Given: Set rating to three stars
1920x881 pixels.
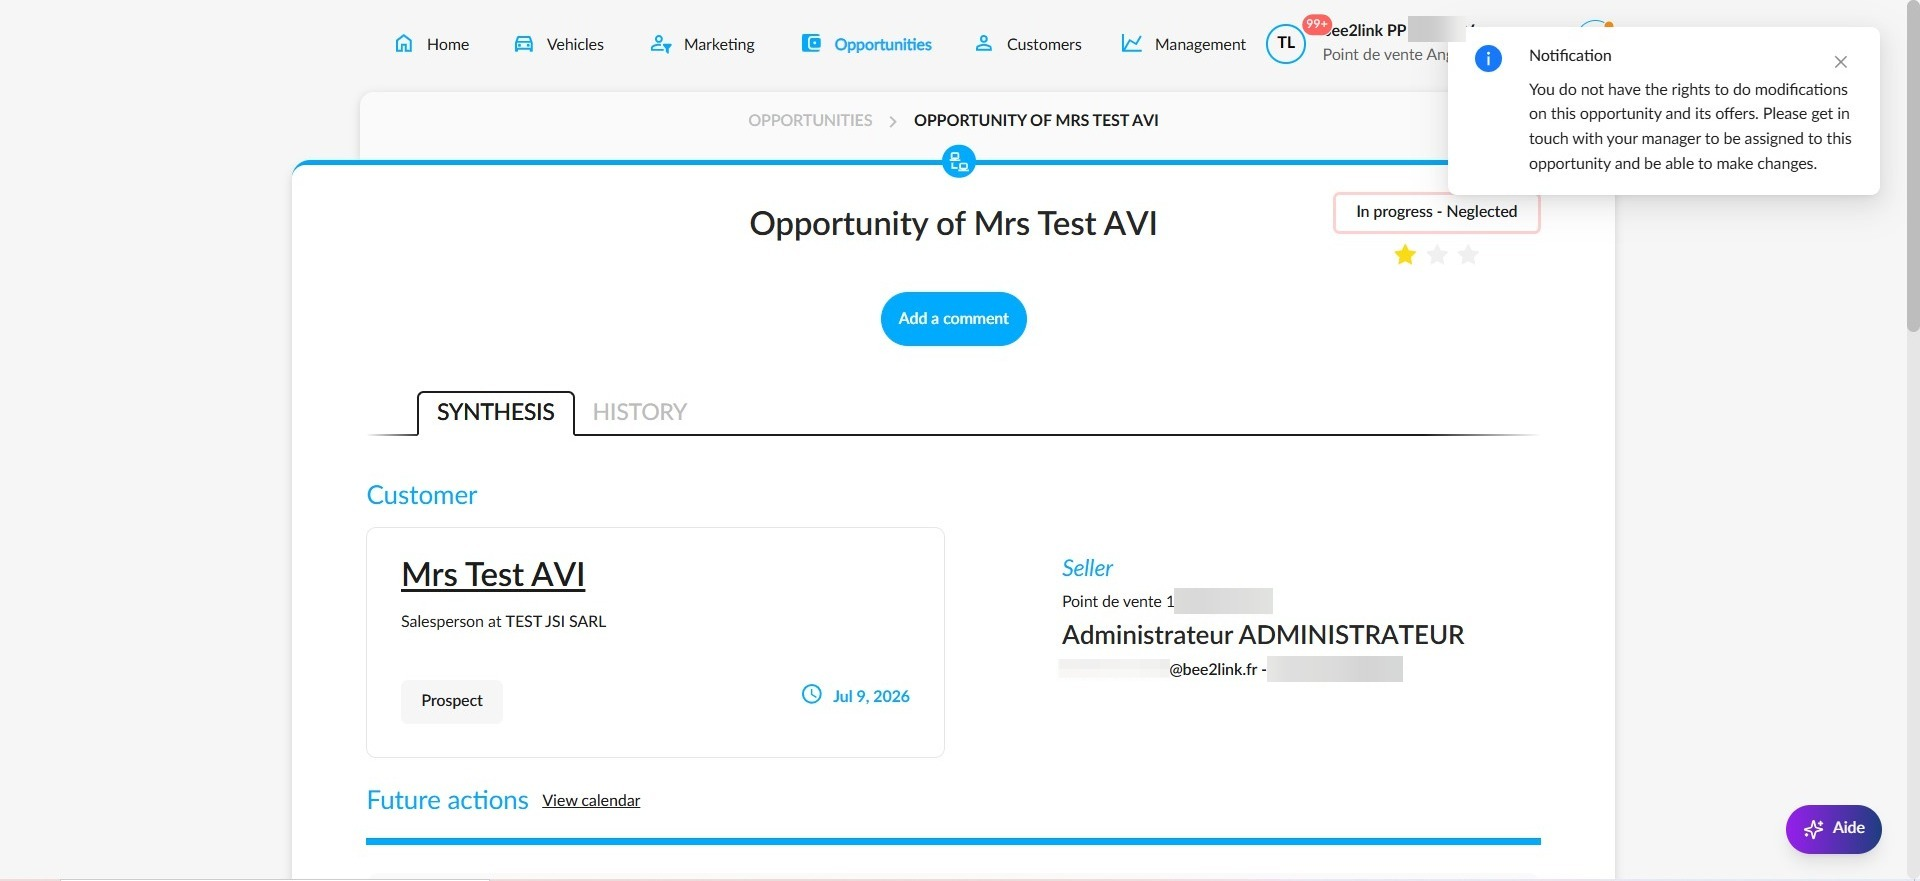Looking at the screenshot, I should 1468,255.
